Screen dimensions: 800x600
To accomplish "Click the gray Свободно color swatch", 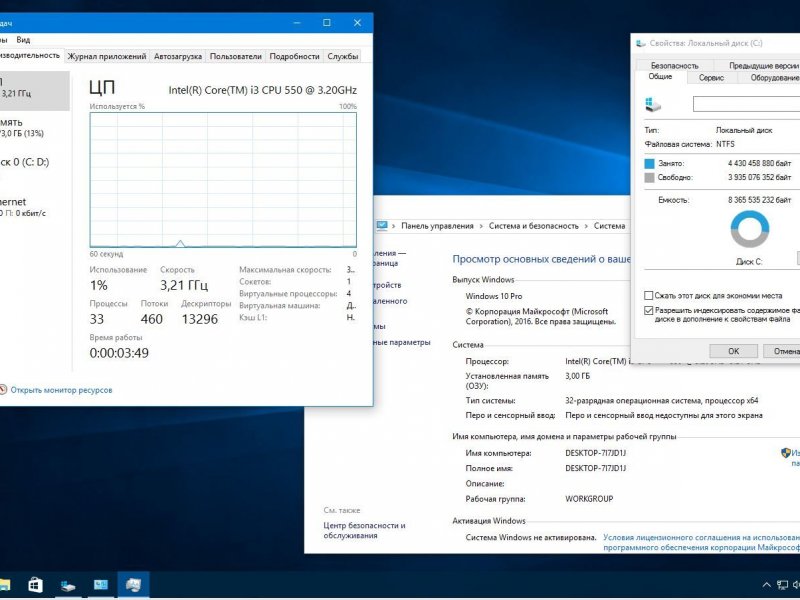I will (x=649, y=178).
